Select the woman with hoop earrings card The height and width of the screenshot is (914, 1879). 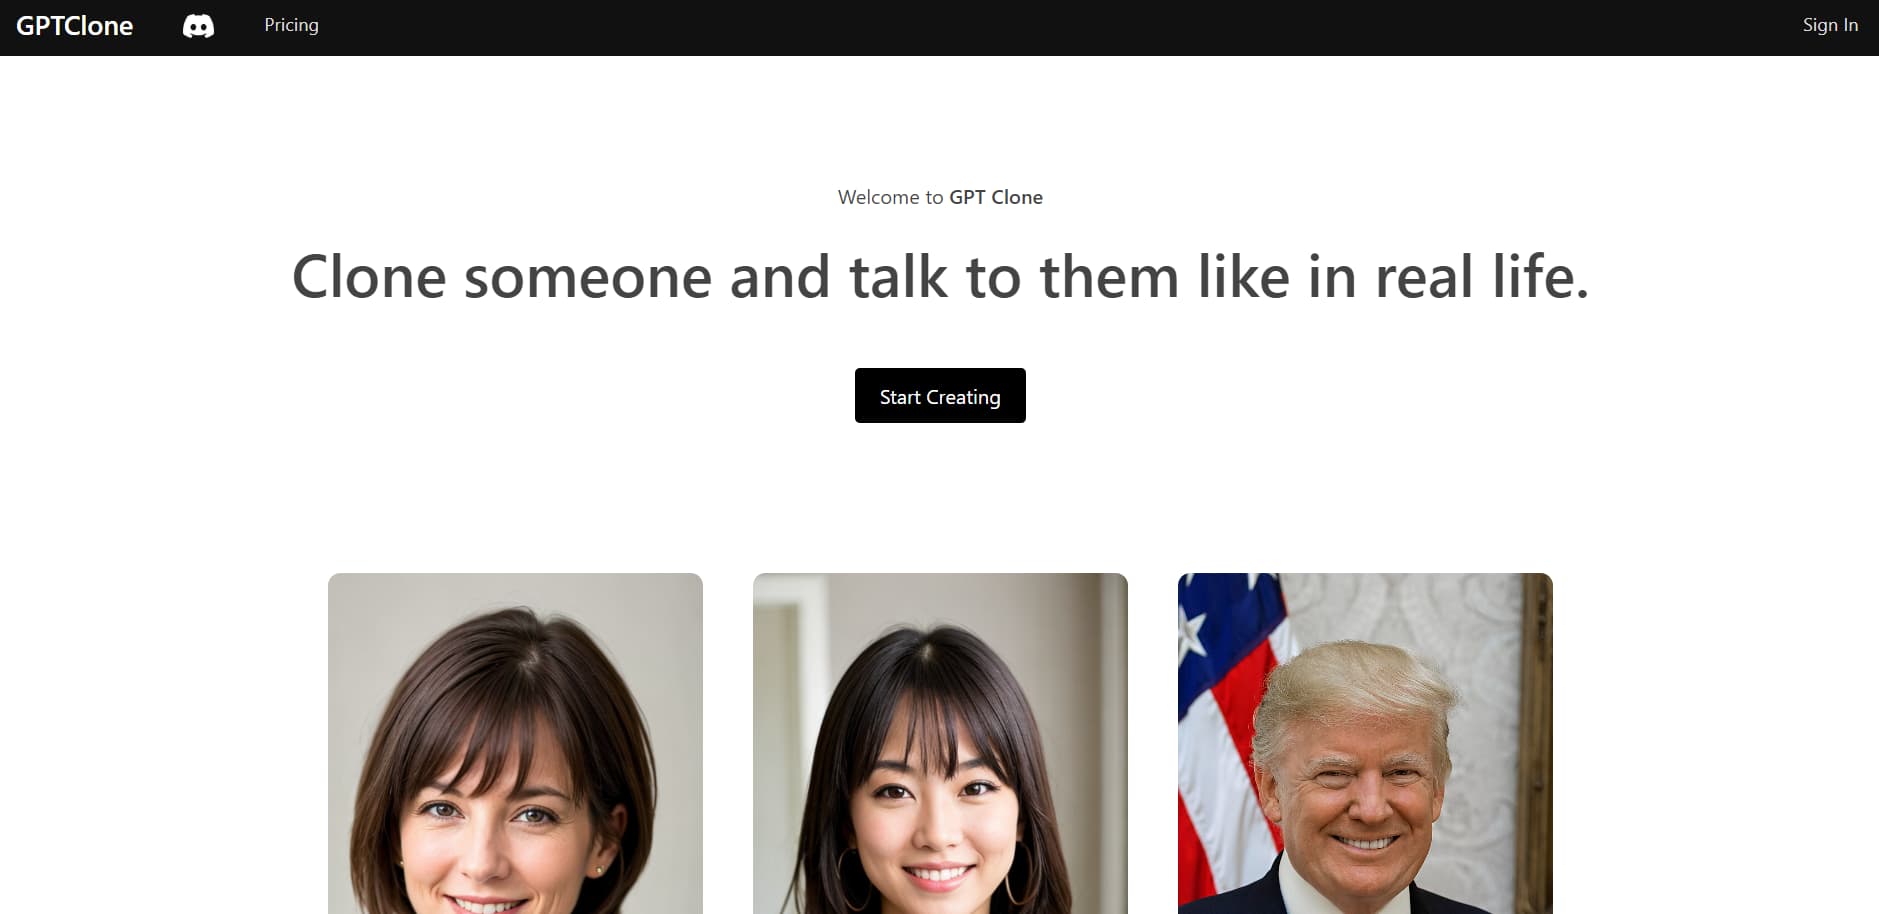[x=940, y=743]
